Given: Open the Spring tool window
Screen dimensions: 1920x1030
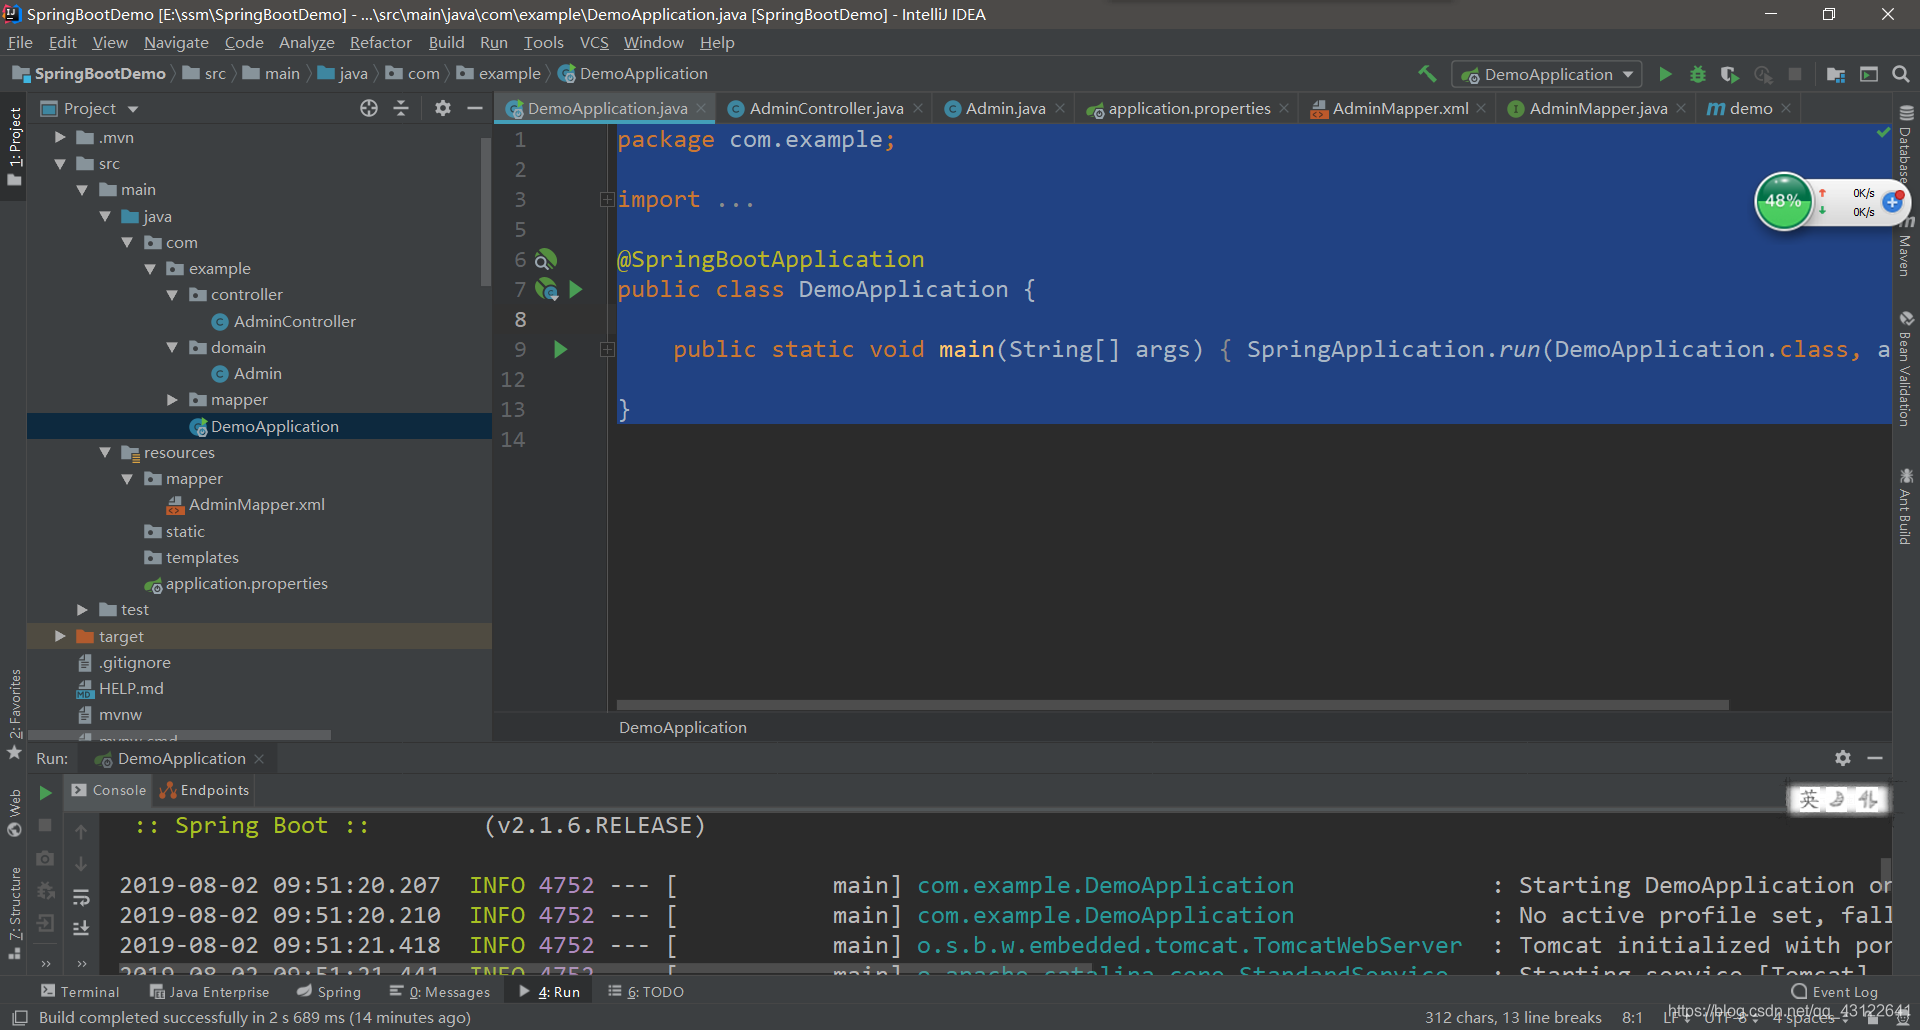Looking at the screenshot, I should pos(329,992).
